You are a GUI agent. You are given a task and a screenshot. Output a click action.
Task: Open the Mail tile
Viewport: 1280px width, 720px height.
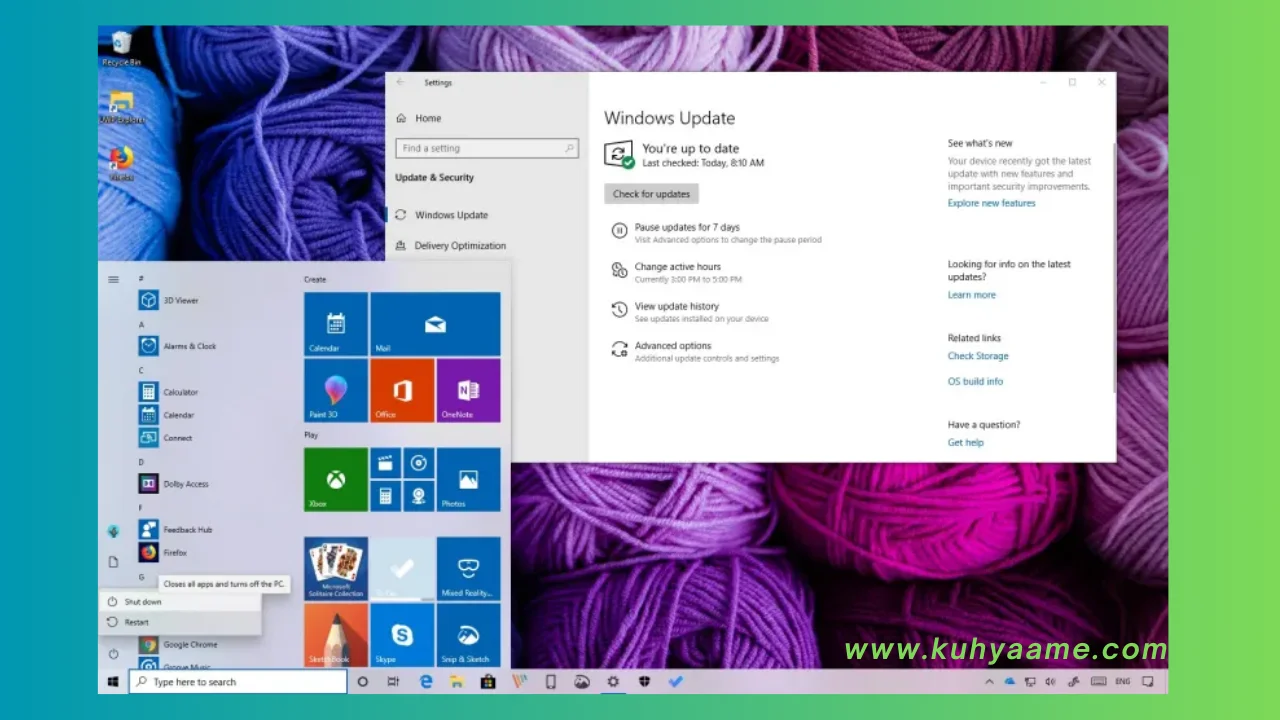coord(435,324)
